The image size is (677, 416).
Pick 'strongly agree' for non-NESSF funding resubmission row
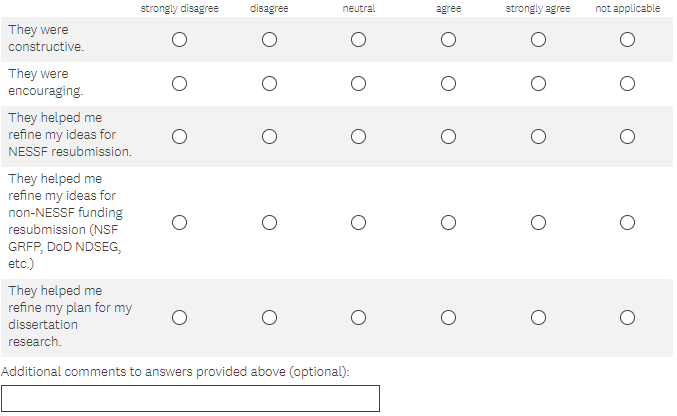click(538, 223)
